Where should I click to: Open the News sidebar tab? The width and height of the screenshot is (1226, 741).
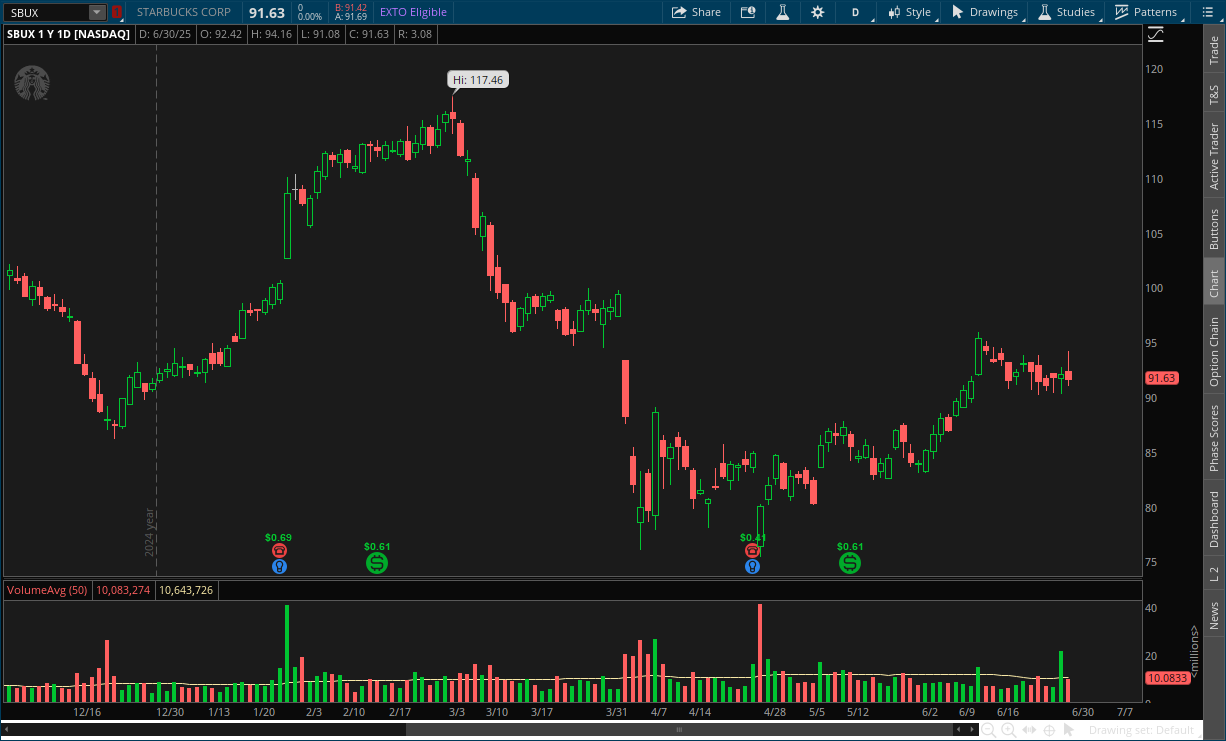click(x=1214, y=615)
